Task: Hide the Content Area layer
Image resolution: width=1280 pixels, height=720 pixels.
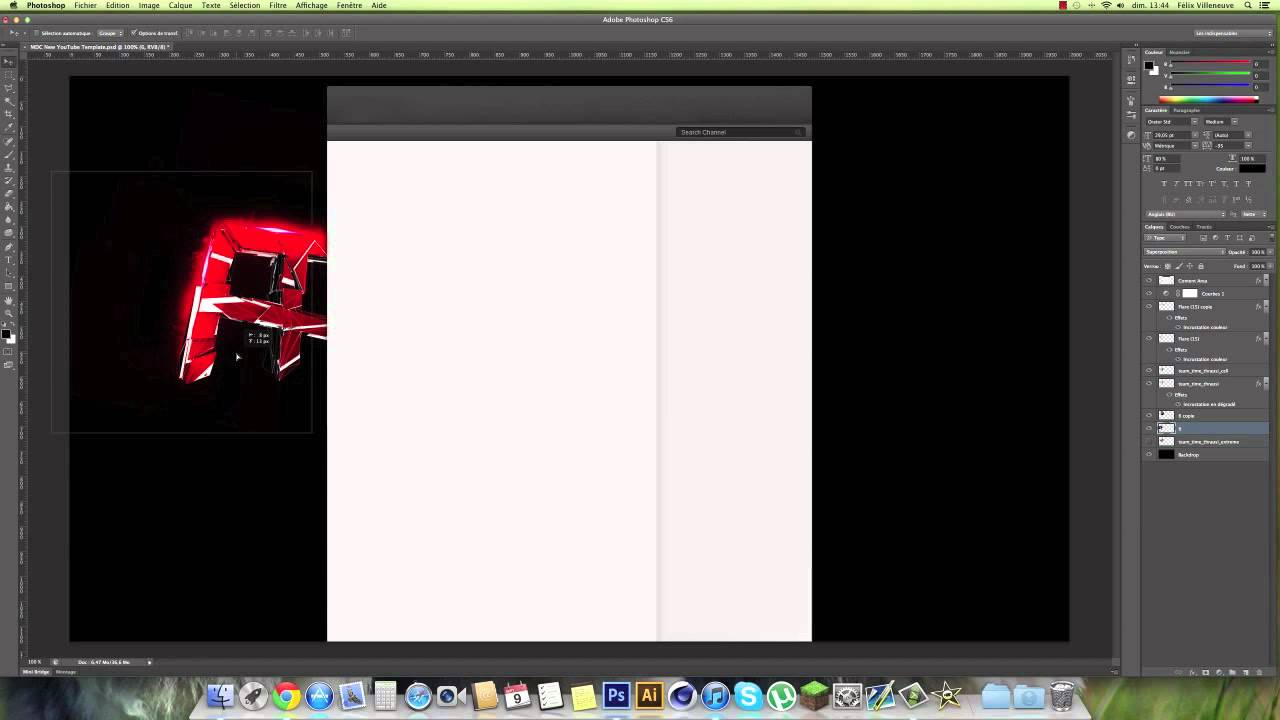Action: [x=1149, y=281]
